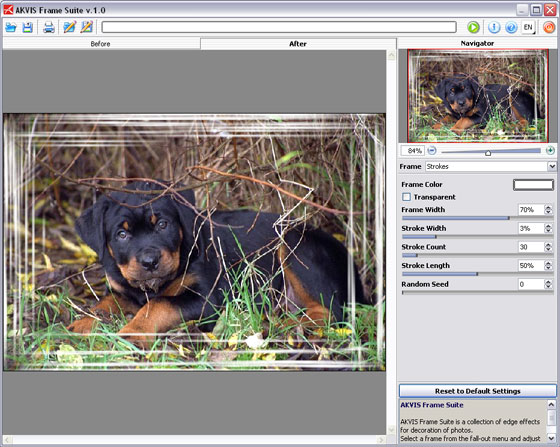Zoom in with the green plus icon
The image size is (560, 447).
tap(550, 150)
